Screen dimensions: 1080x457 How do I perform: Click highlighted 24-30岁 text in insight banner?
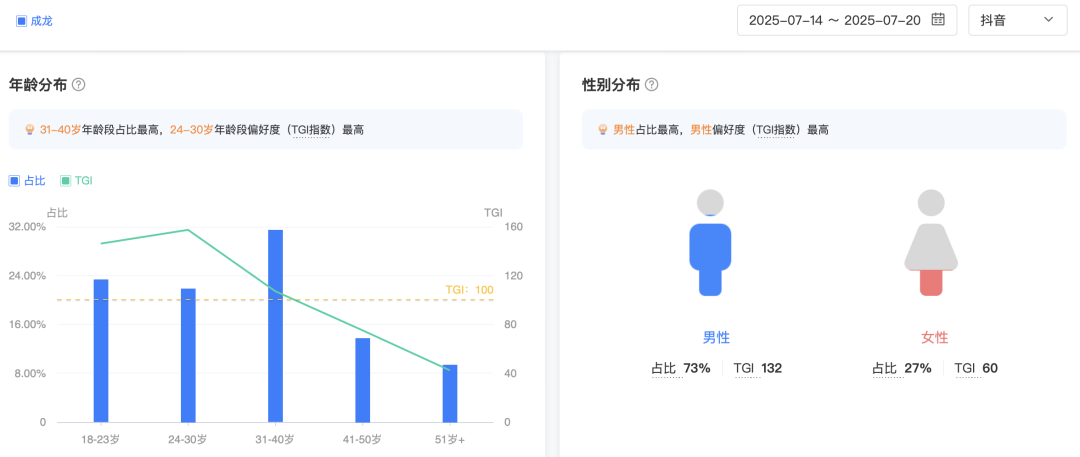tap(189, 129)
